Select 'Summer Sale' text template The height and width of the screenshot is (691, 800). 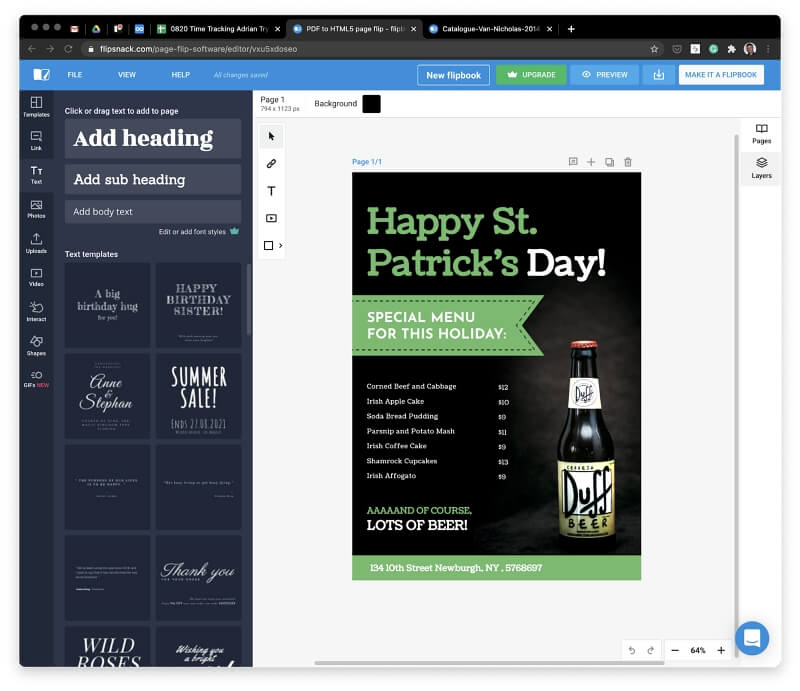pos(198,396)
